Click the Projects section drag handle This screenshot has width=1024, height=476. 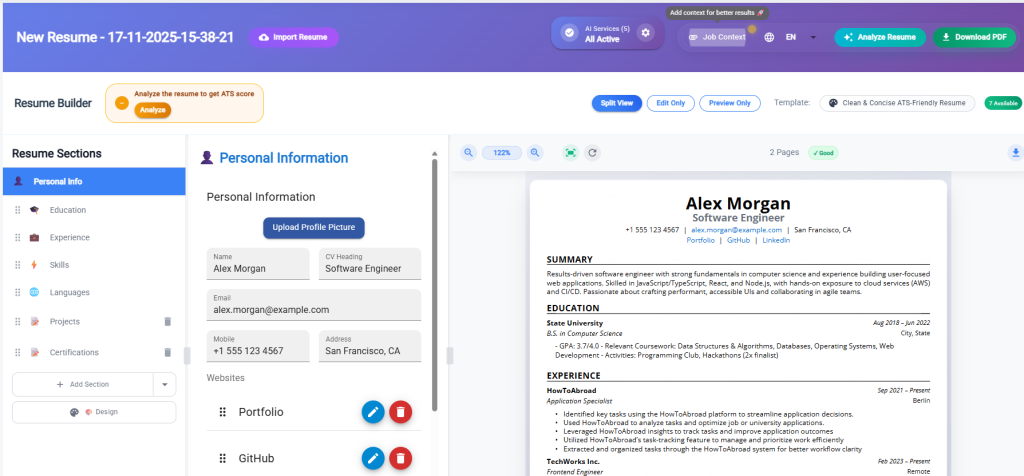18,322
